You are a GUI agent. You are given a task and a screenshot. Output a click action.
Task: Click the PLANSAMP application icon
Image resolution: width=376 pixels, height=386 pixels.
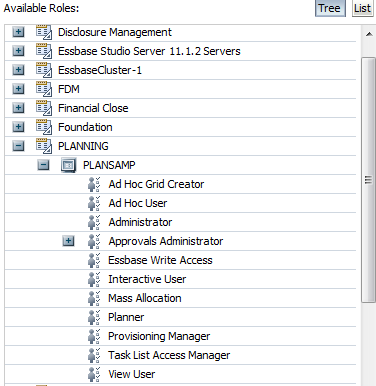click(x=69, y=165)
